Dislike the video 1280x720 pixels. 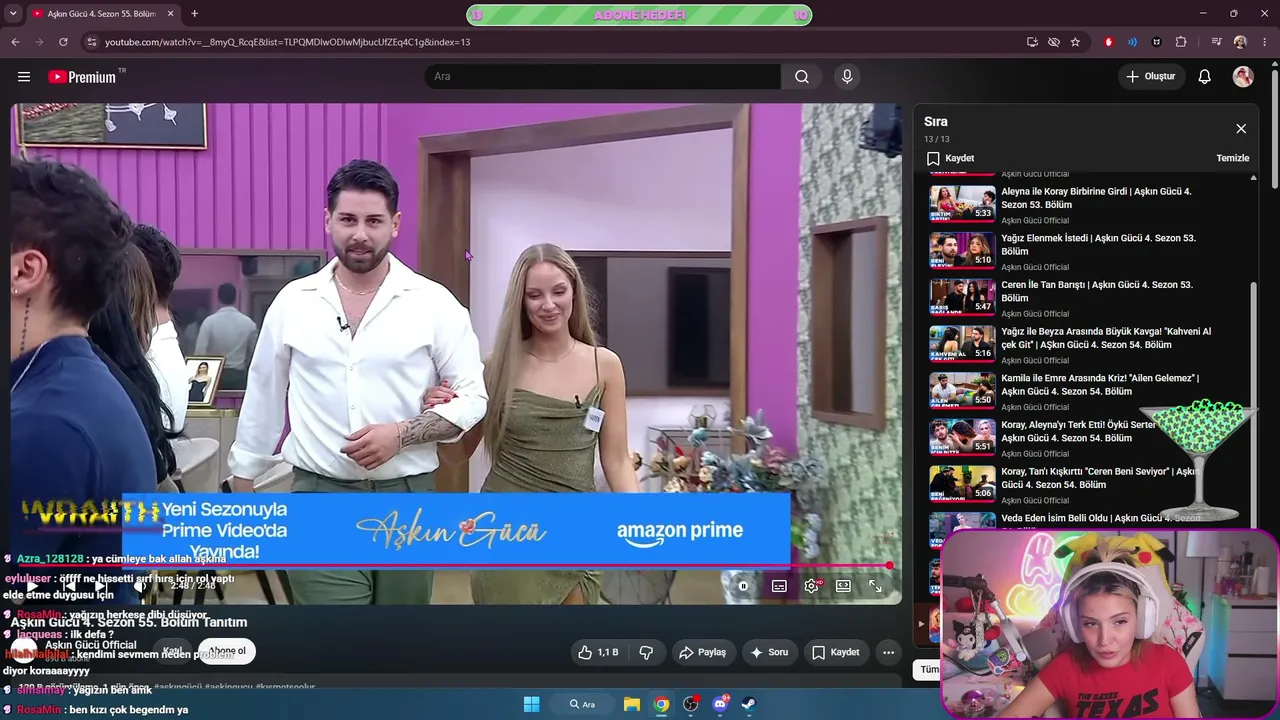pyautogui.click(x=646, y=652)
